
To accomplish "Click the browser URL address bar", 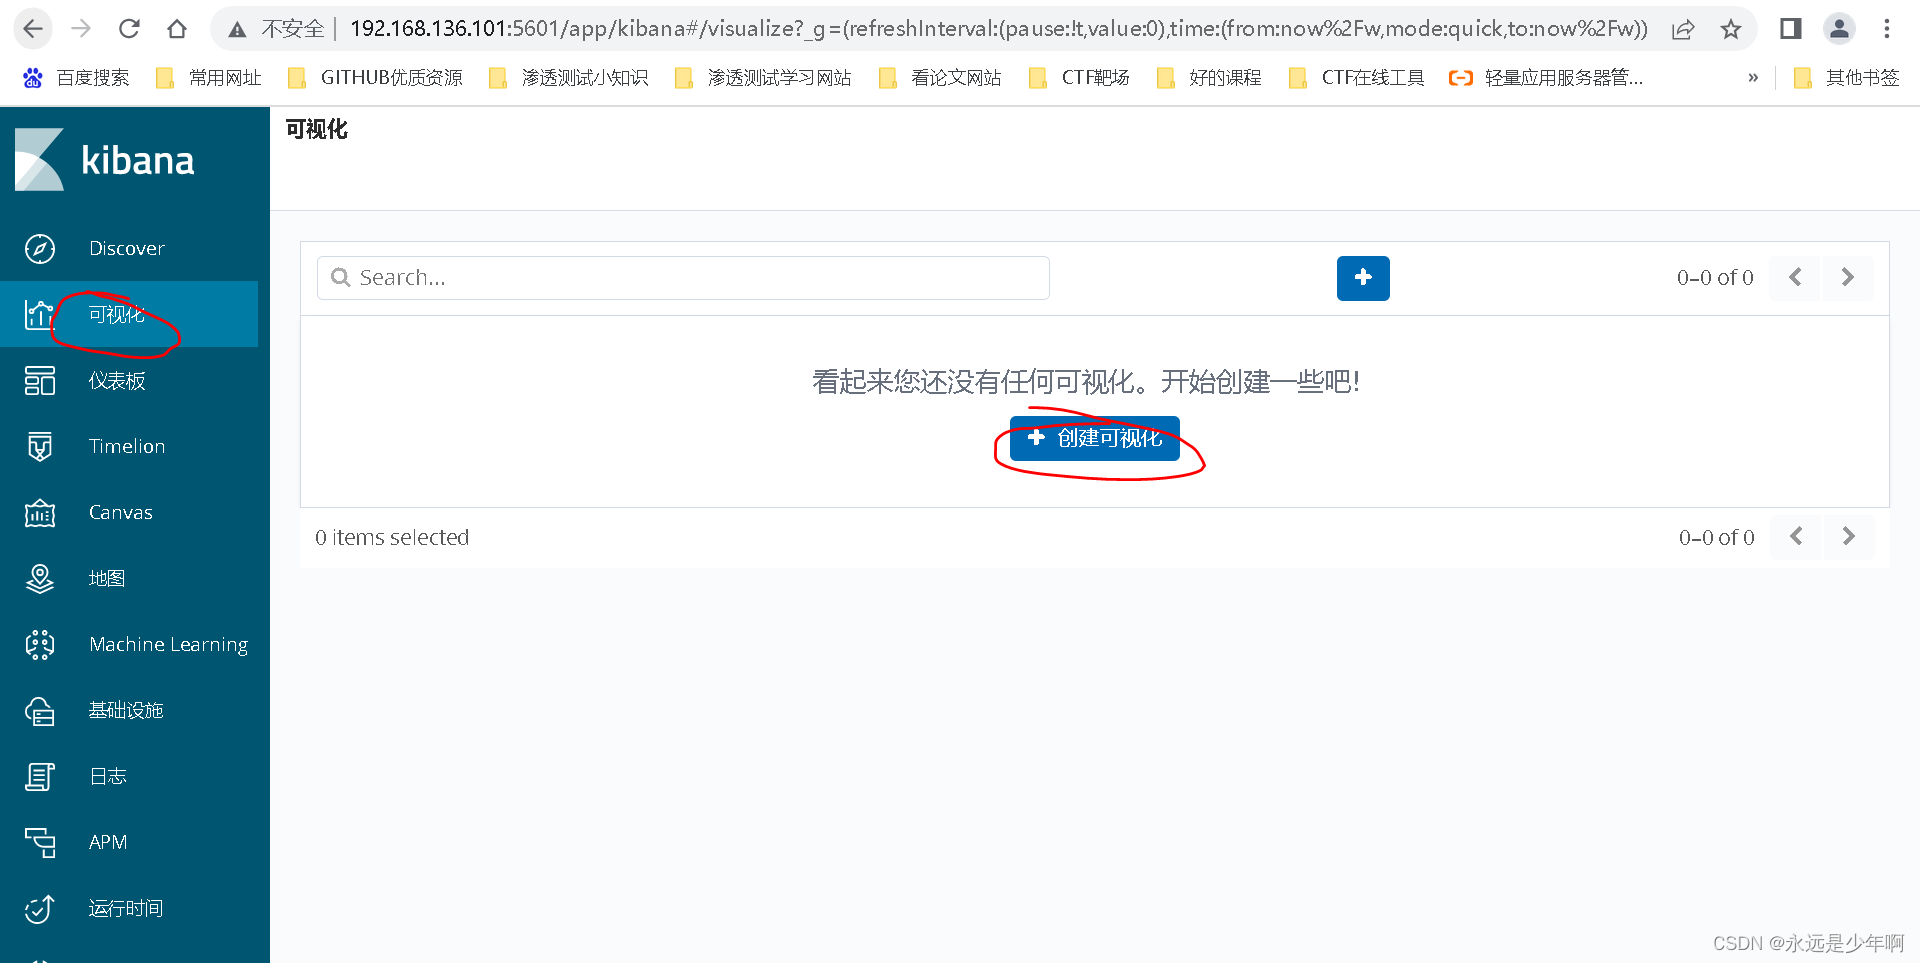I will (x=998, y=29).
